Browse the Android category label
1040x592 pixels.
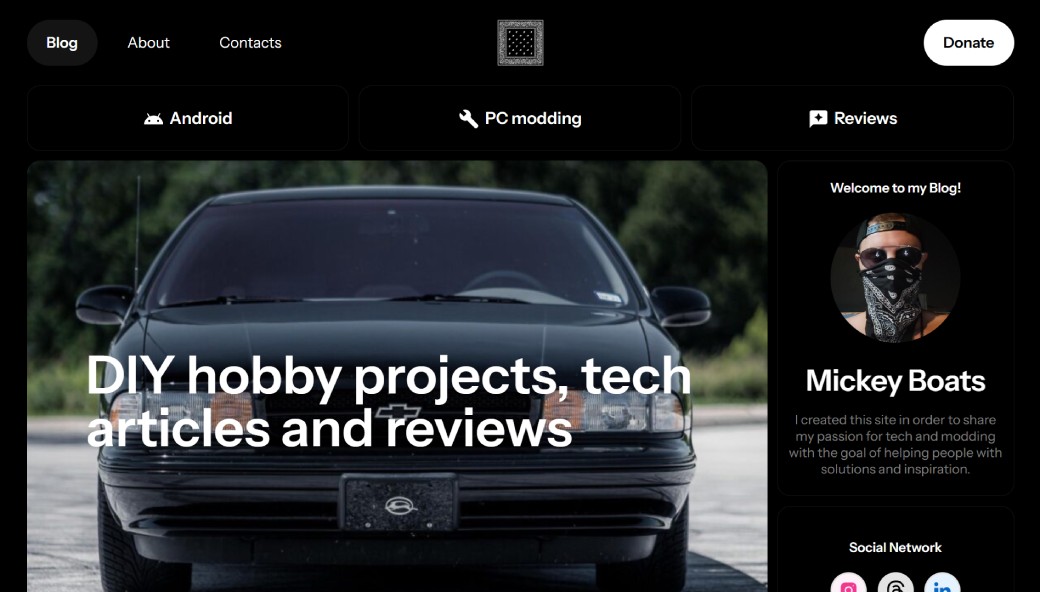[x=201, y=119]
